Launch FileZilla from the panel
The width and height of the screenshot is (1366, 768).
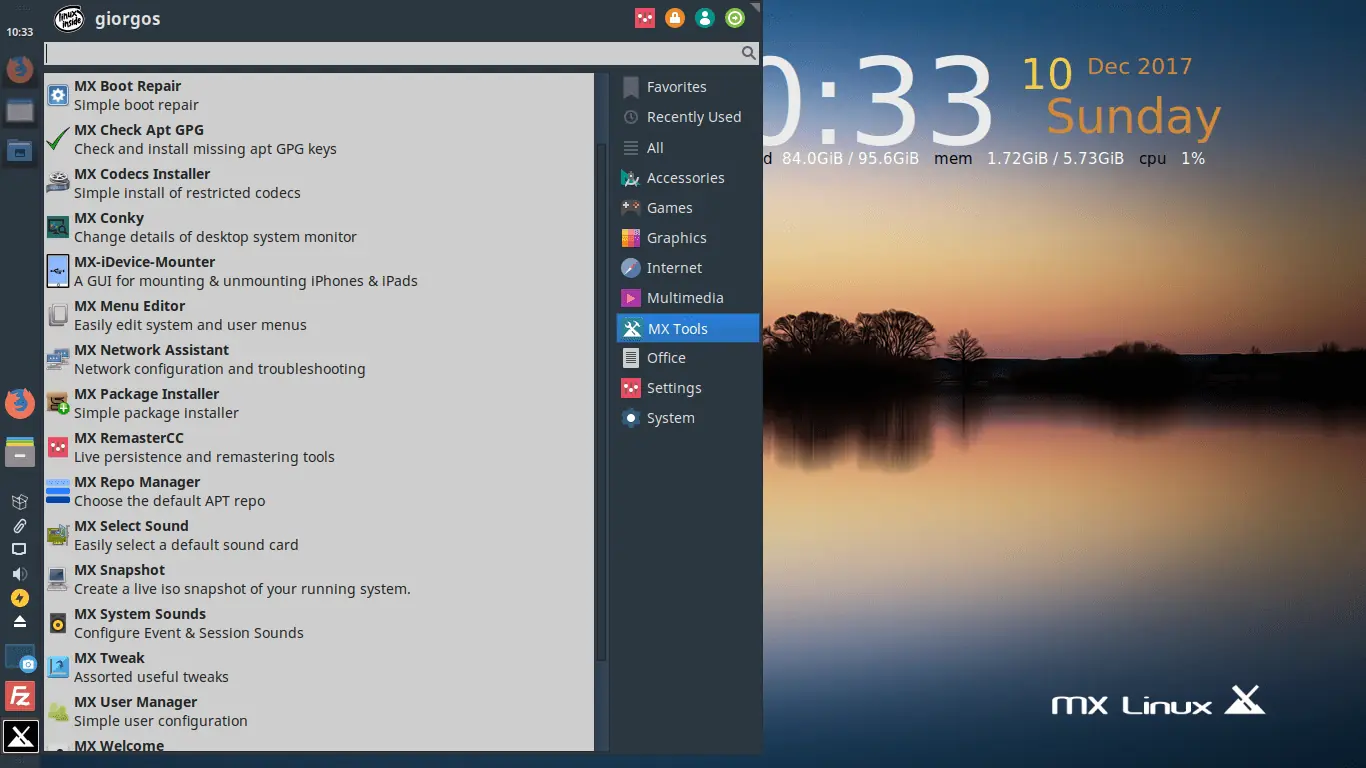tap(20, 696)
